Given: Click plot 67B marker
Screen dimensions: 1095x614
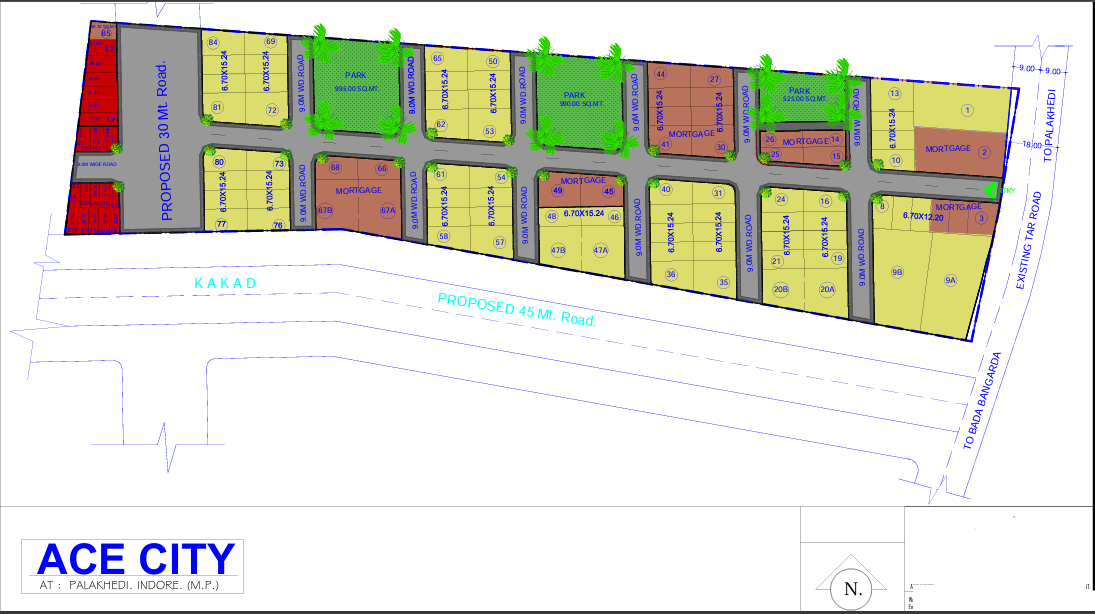Looking at the screenshot, I should coord(325,210).
